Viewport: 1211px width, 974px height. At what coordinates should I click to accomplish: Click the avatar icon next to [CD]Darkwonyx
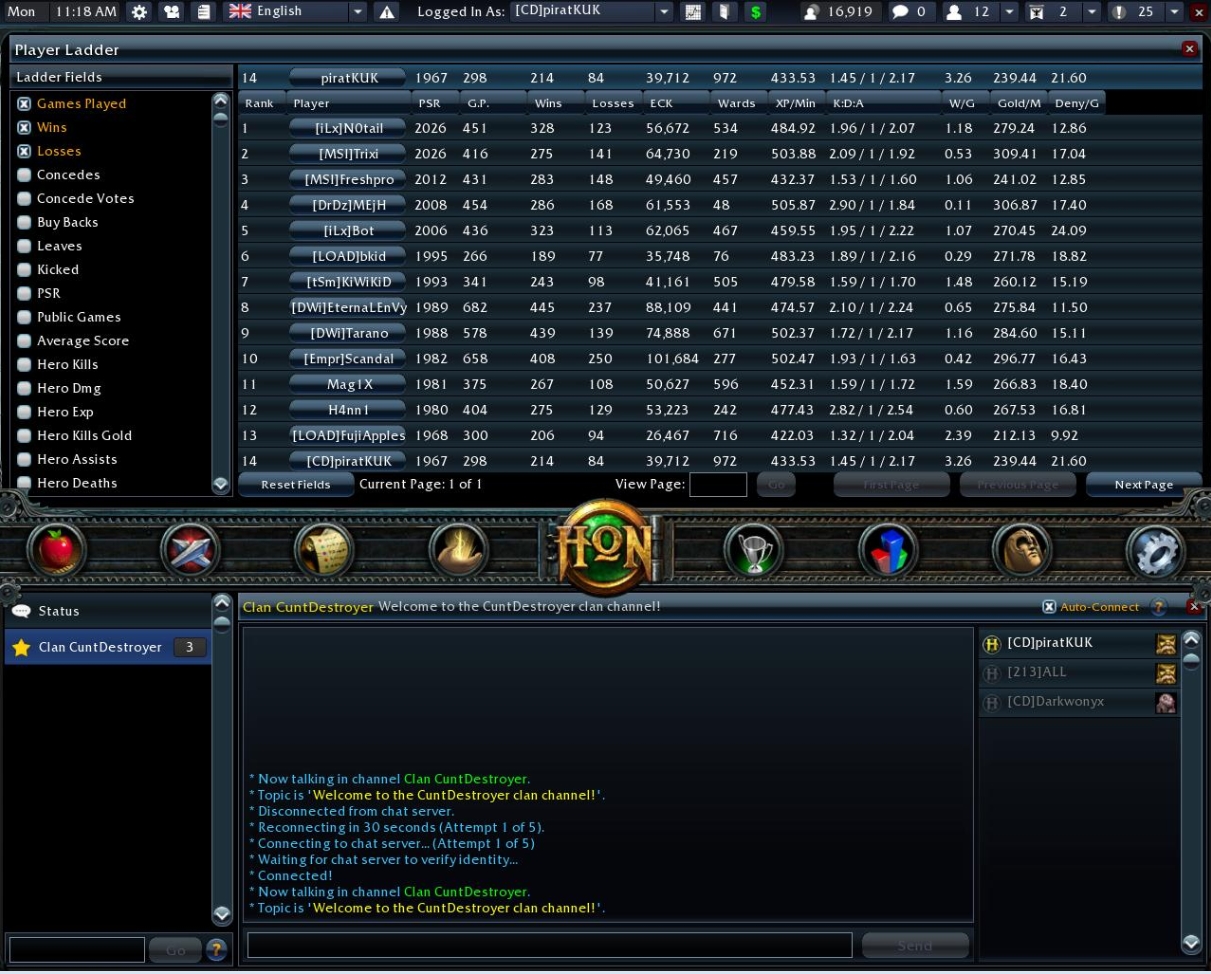coord(1166,702)
